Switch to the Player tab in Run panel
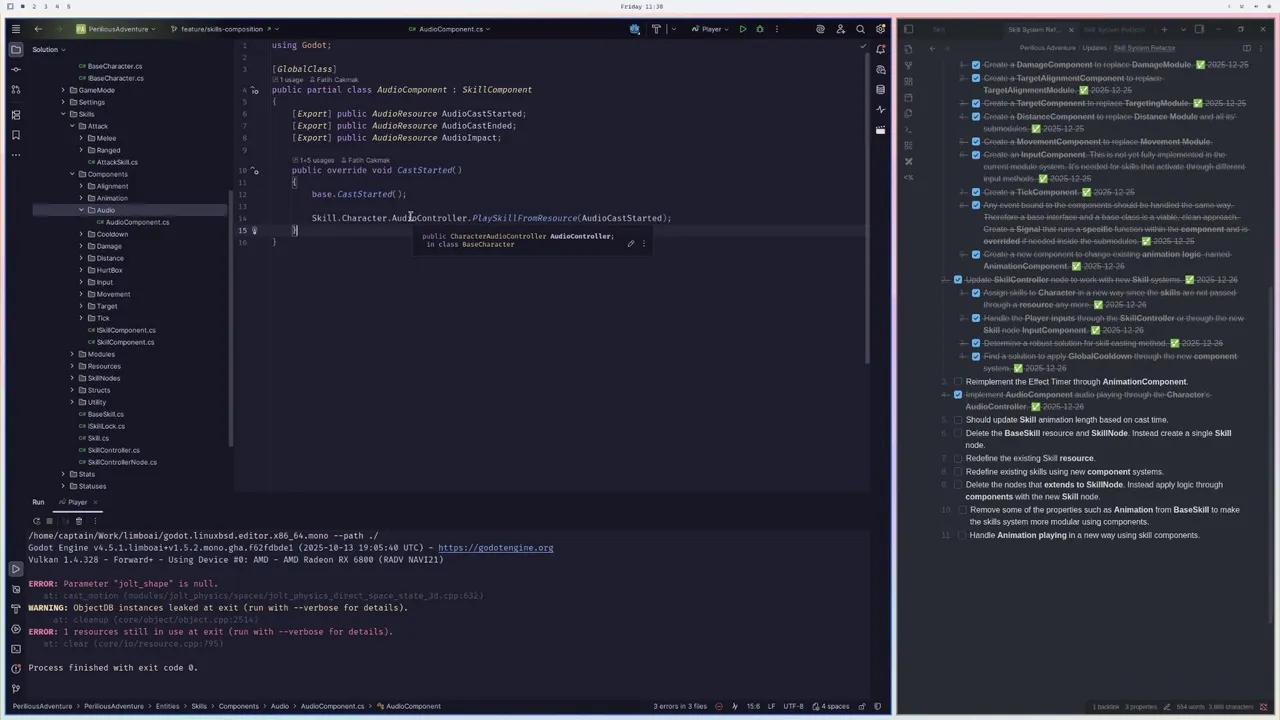This screenshot has height=720, width=1280. [x=77, y=502]
